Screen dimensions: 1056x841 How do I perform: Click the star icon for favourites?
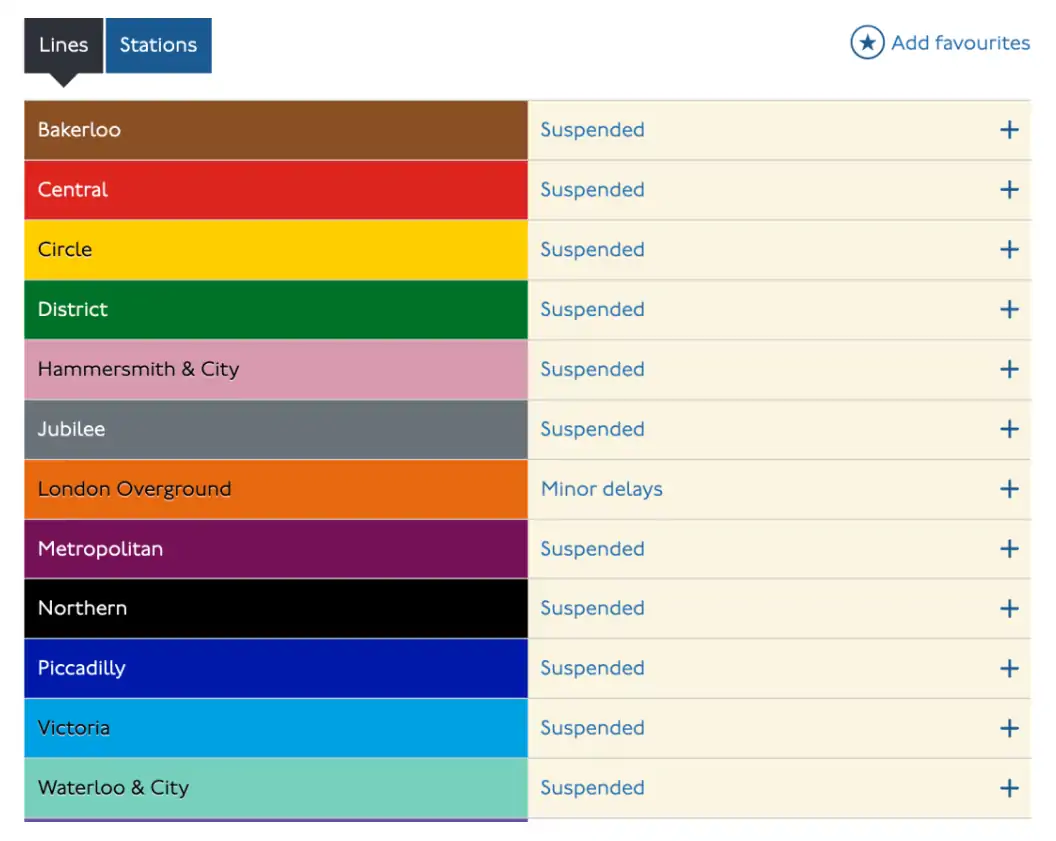coord(867,43)
